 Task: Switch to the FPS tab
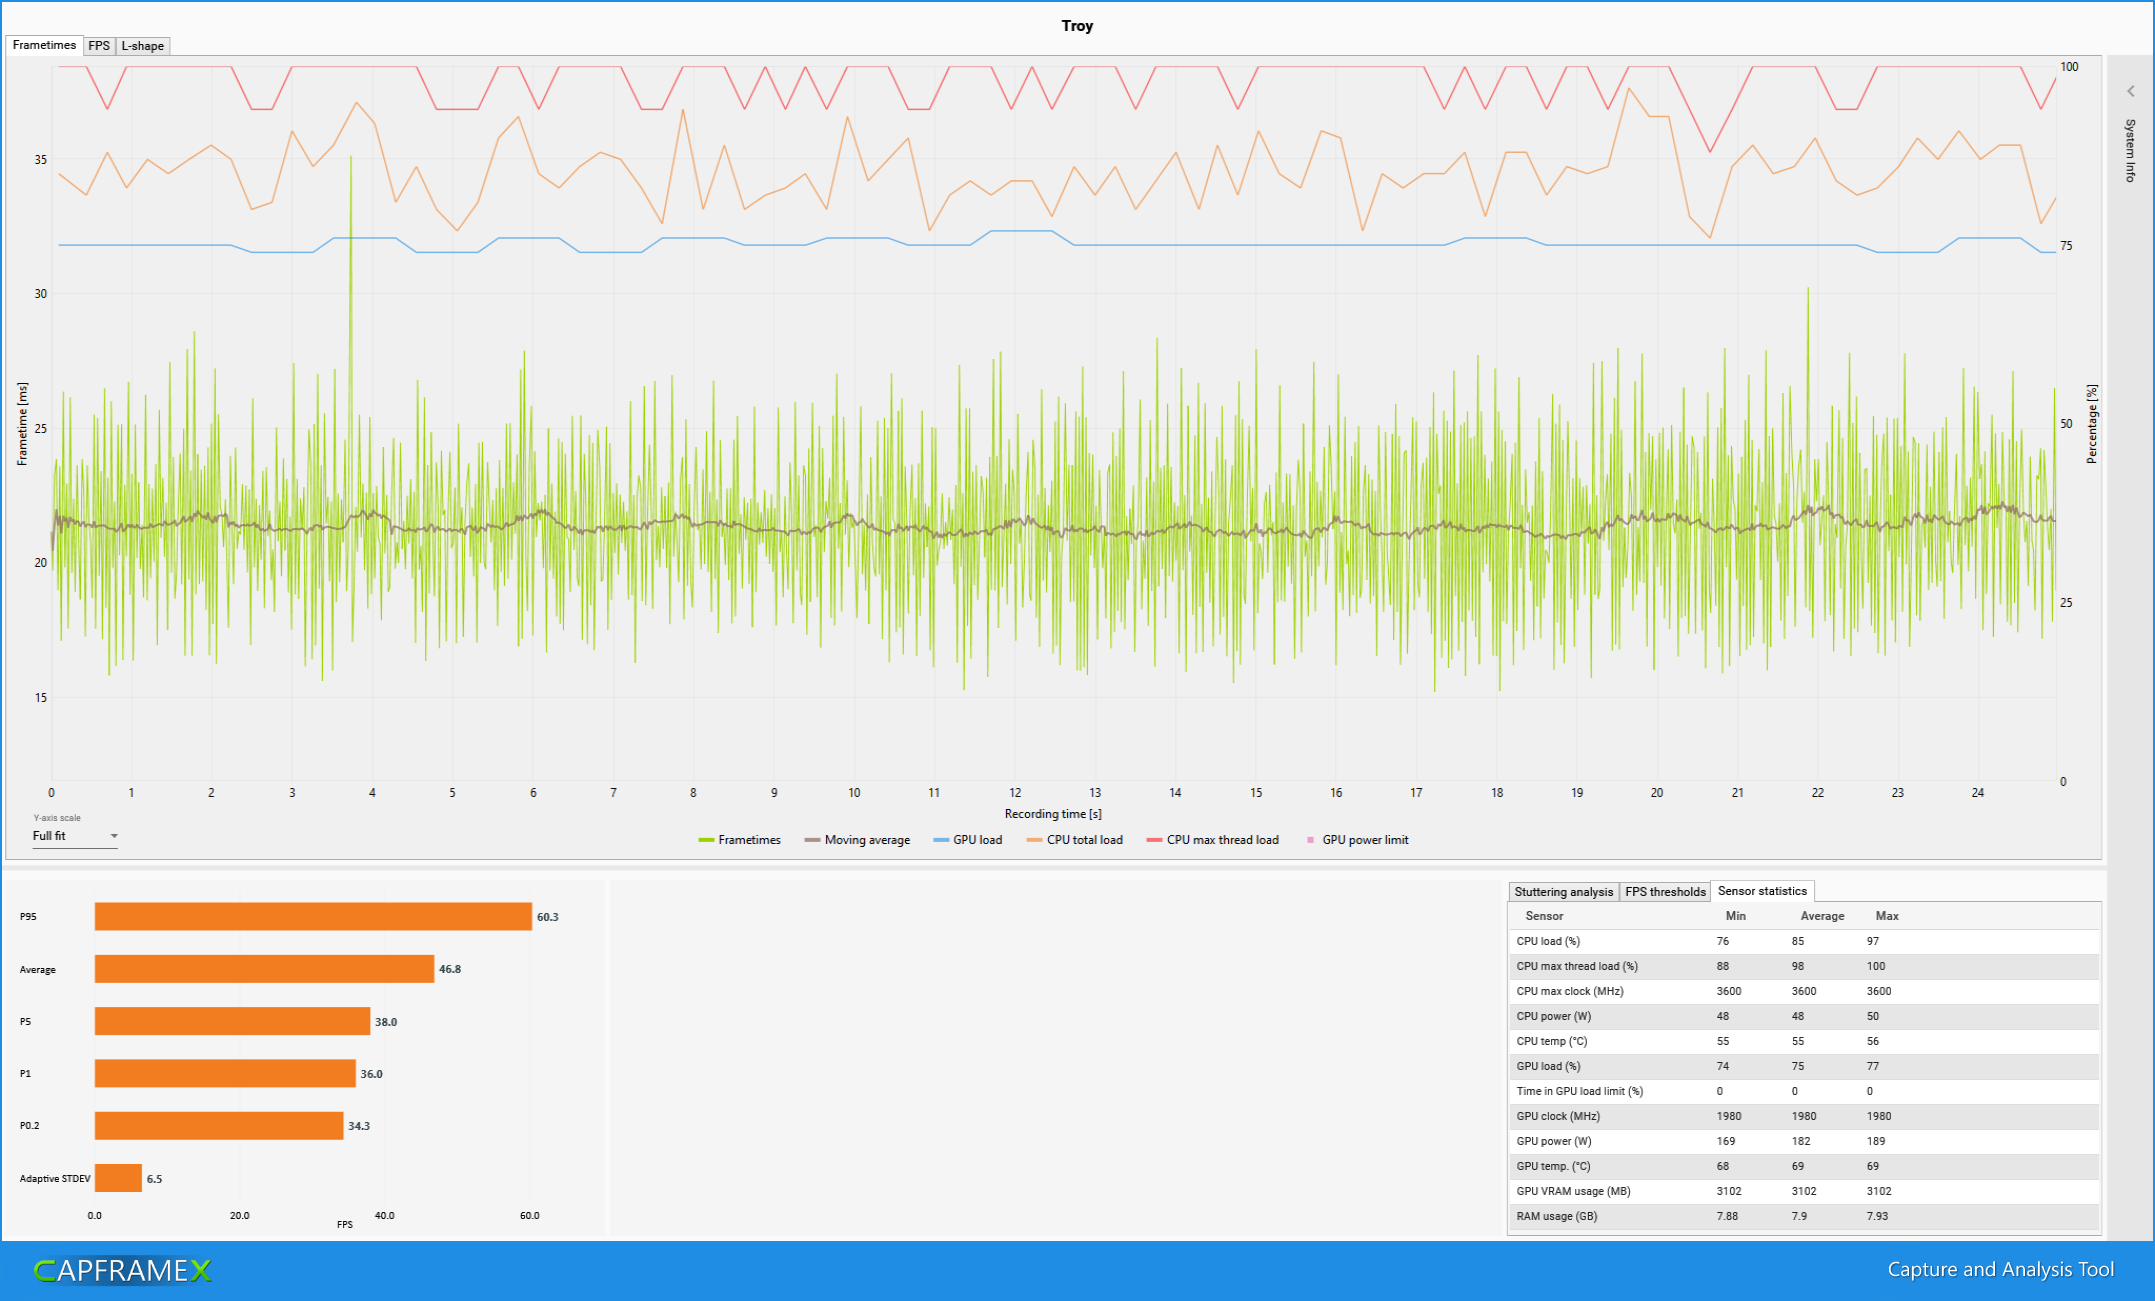[98, 45]
